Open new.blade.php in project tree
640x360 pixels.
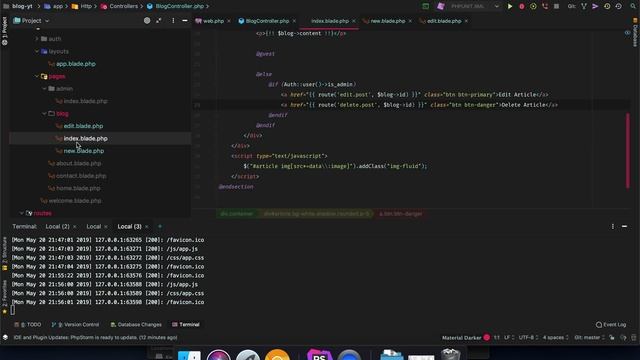(84, 151)
